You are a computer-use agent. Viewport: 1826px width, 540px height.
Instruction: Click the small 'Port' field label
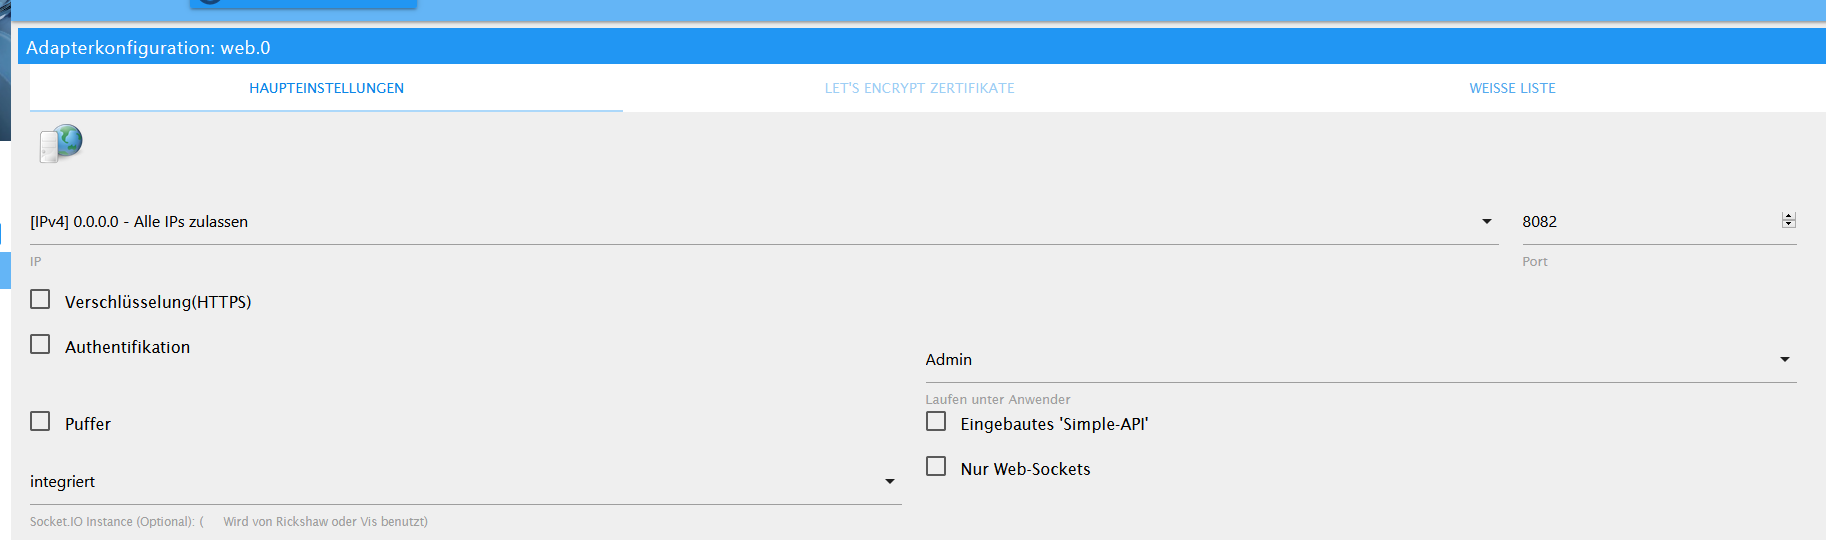tap(1535, 262)
